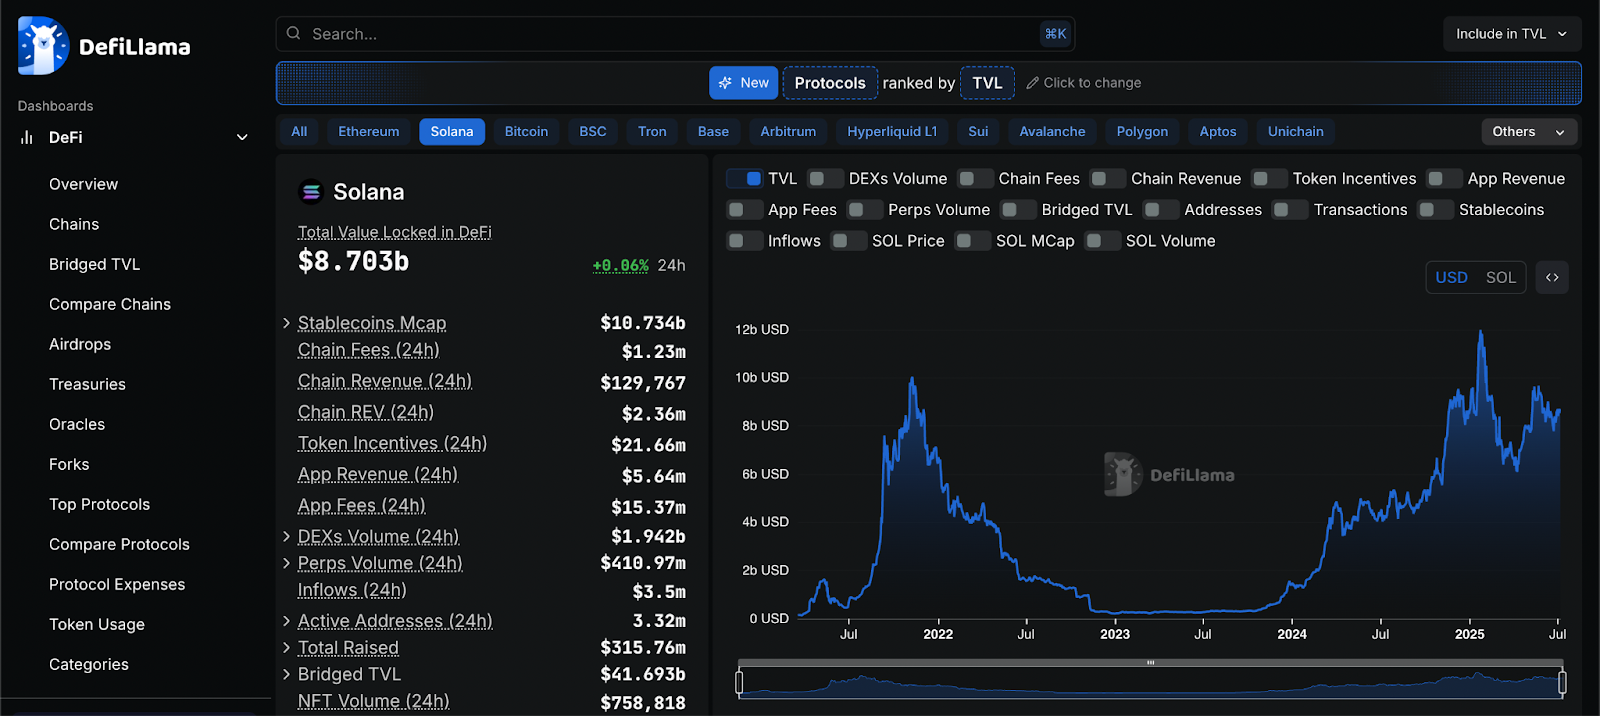Expand the Total Raised row
The image size is (1600, 716).
[286, 648]
